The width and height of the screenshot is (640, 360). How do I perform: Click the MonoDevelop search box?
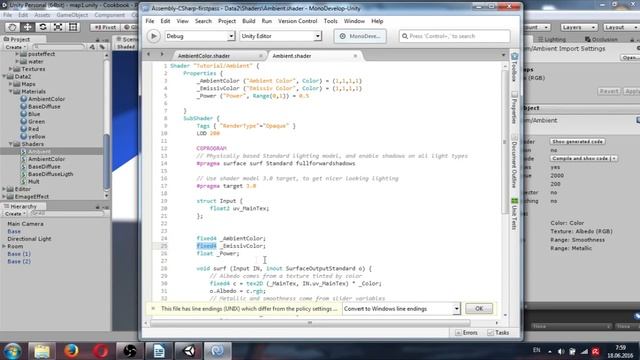[x=454, y=36]
